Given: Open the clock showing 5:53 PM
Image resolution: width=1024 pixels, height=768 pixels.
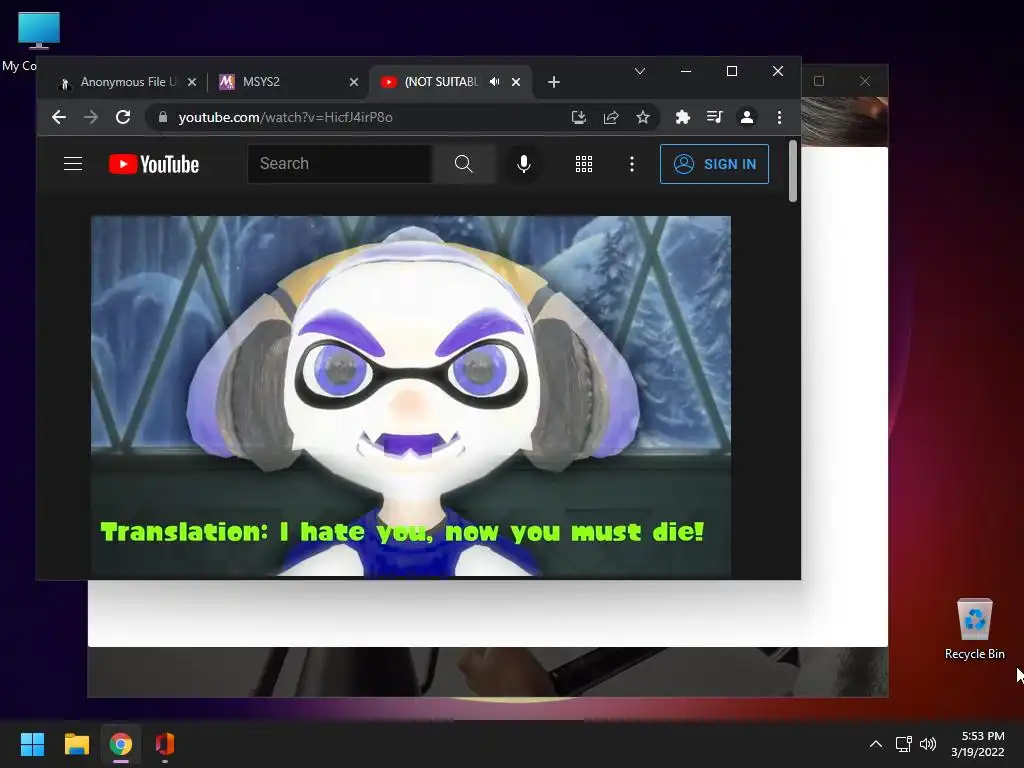Looking at the screenshot, I should coord(978,744).
